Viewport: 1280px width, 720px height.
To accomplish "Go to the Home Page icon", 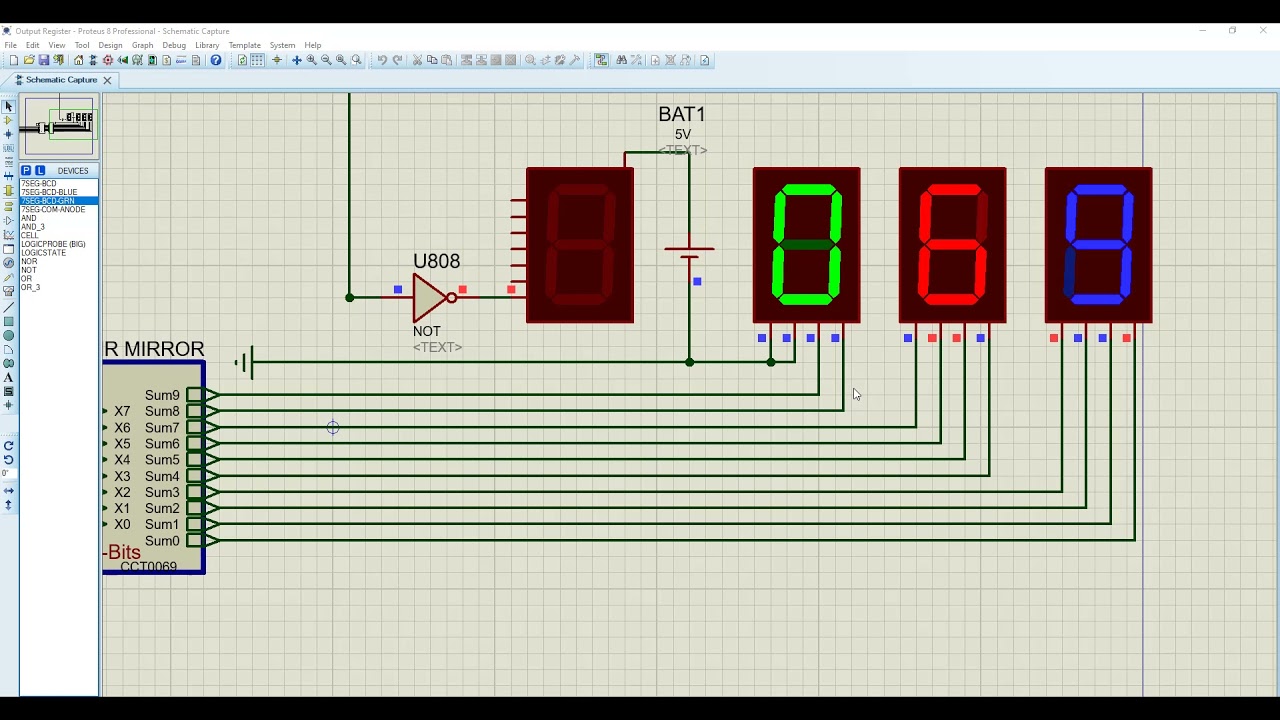I will tap(78, 60).
